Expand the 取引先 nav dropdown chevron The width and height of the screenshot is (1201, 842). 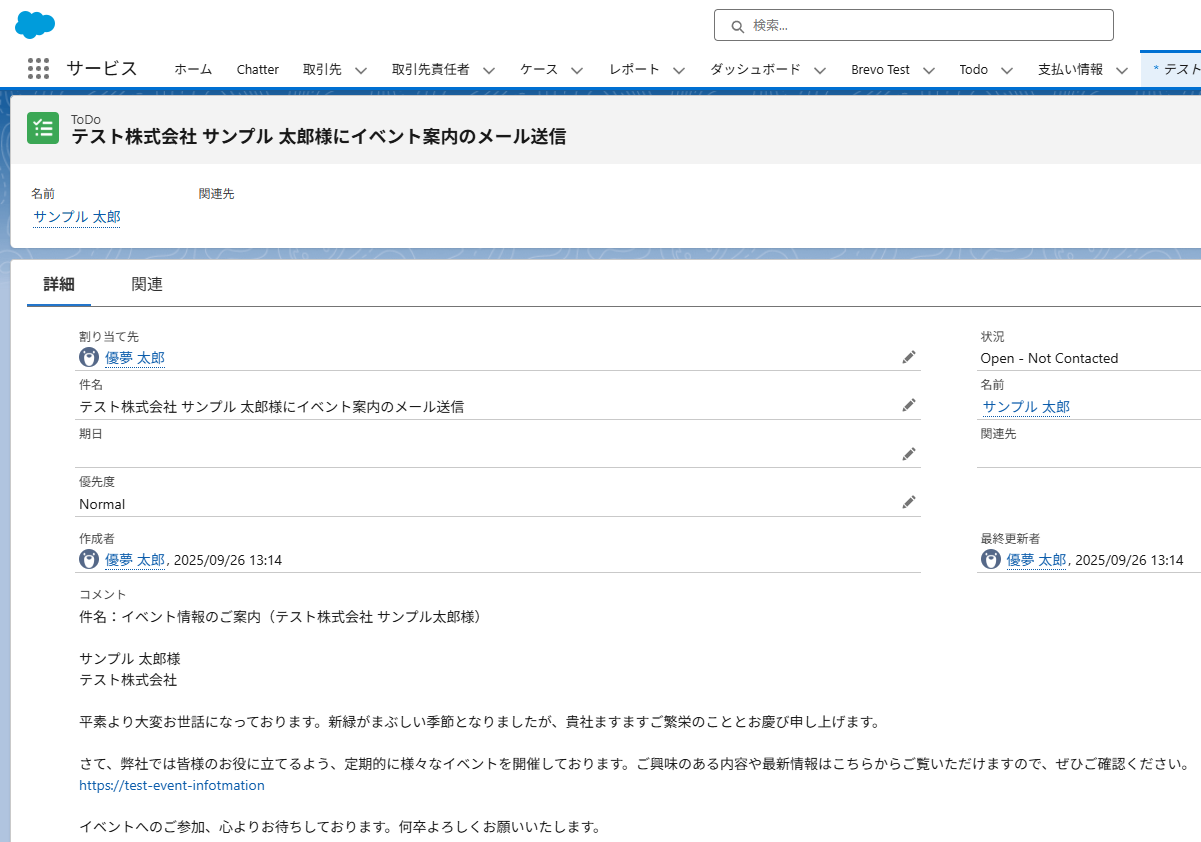(x=361, y=70)
